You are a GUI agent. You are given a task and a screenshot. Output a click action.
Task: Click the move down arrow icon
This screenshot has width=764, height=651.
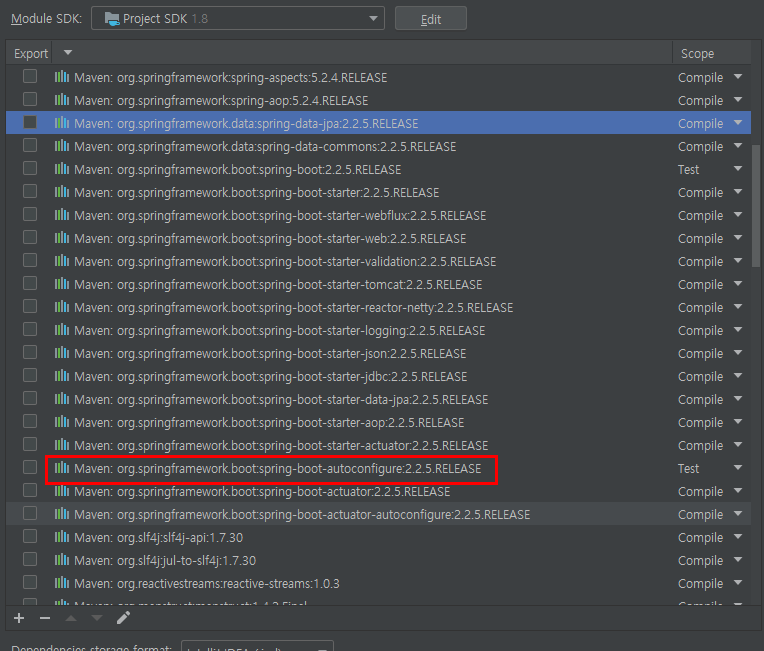(97, 618)
